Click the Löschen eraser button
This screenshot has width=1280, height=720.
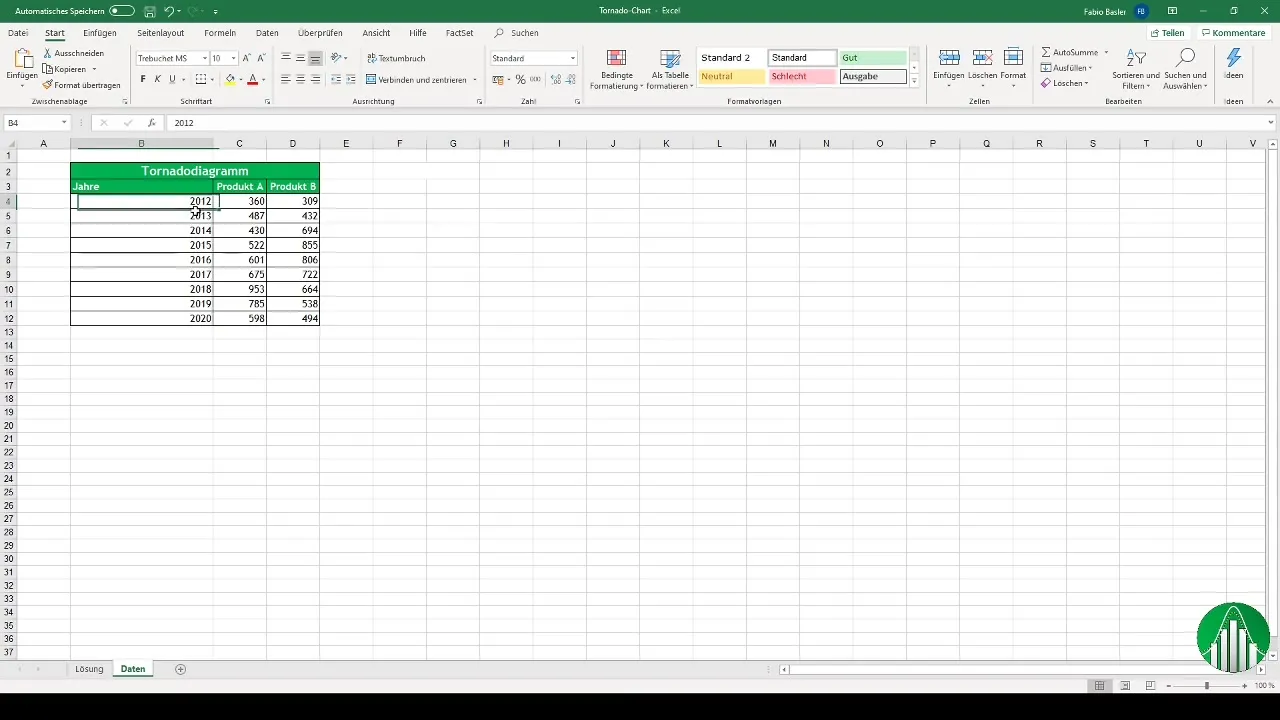[x=1064, y=83]
